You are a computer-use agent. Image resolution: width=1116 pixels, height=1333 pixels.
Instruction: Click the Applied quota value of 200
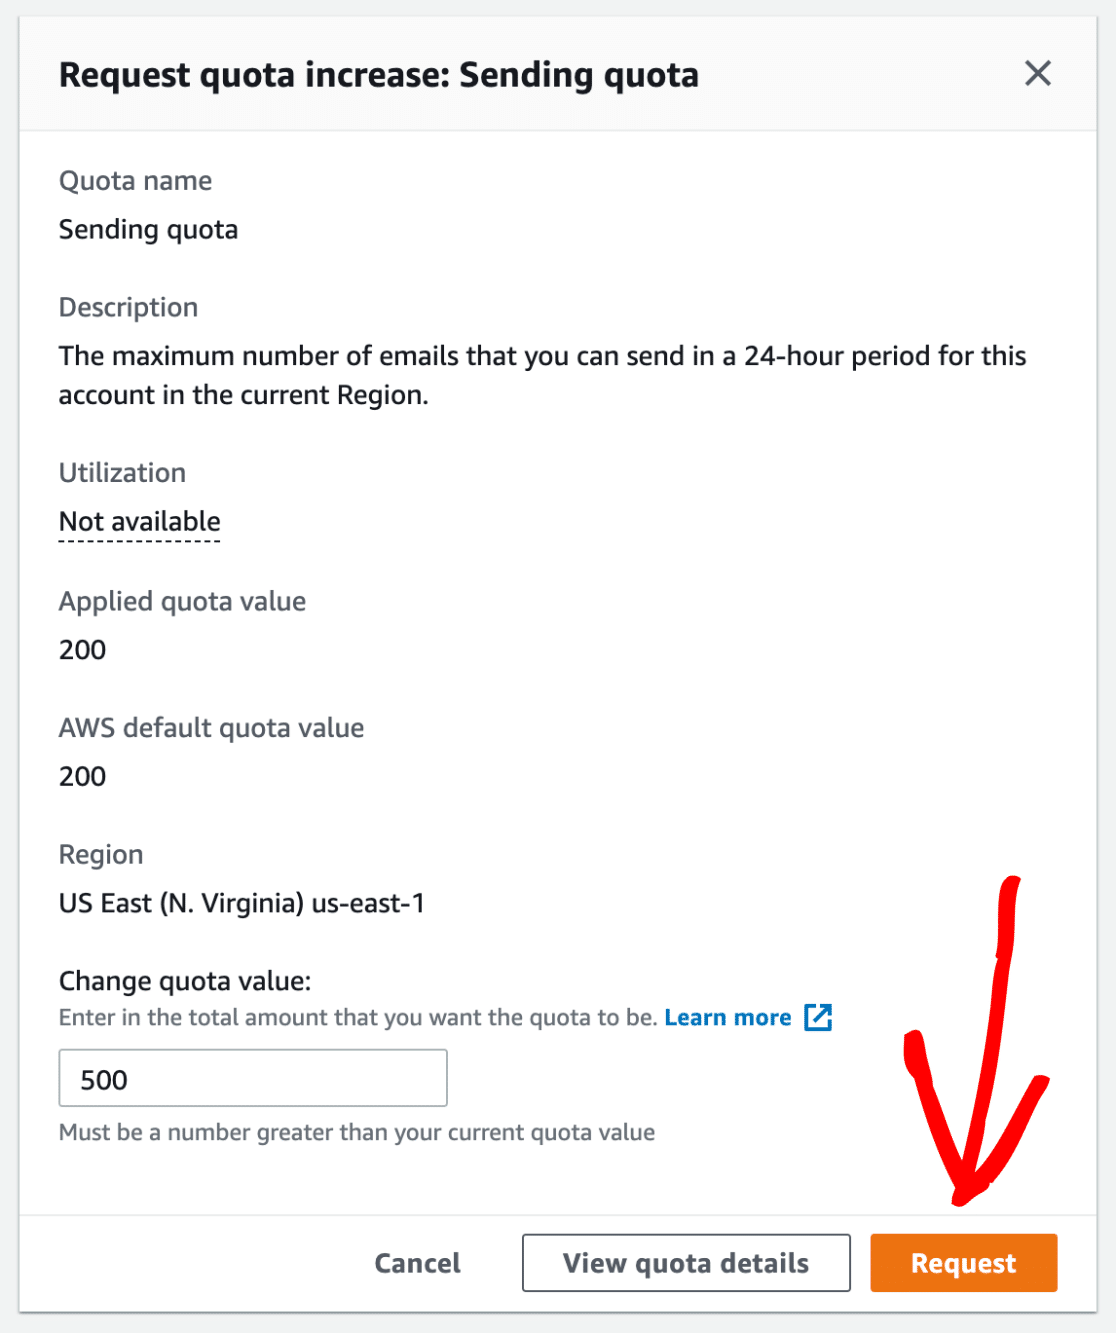[82, 650]
